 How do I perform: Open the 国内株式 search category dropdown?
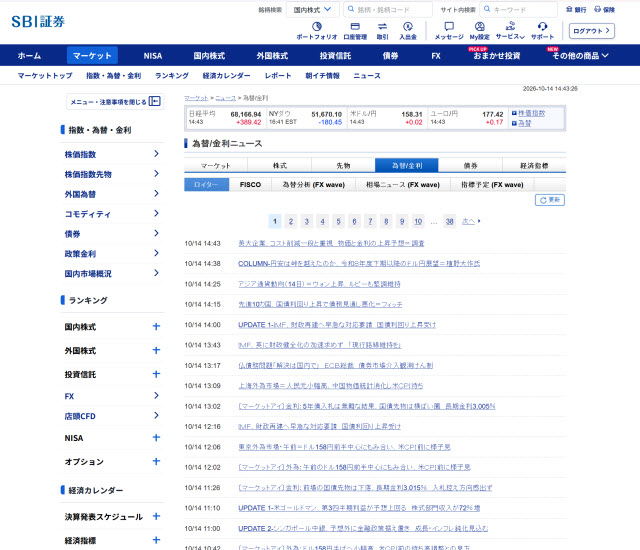point(313,9)
